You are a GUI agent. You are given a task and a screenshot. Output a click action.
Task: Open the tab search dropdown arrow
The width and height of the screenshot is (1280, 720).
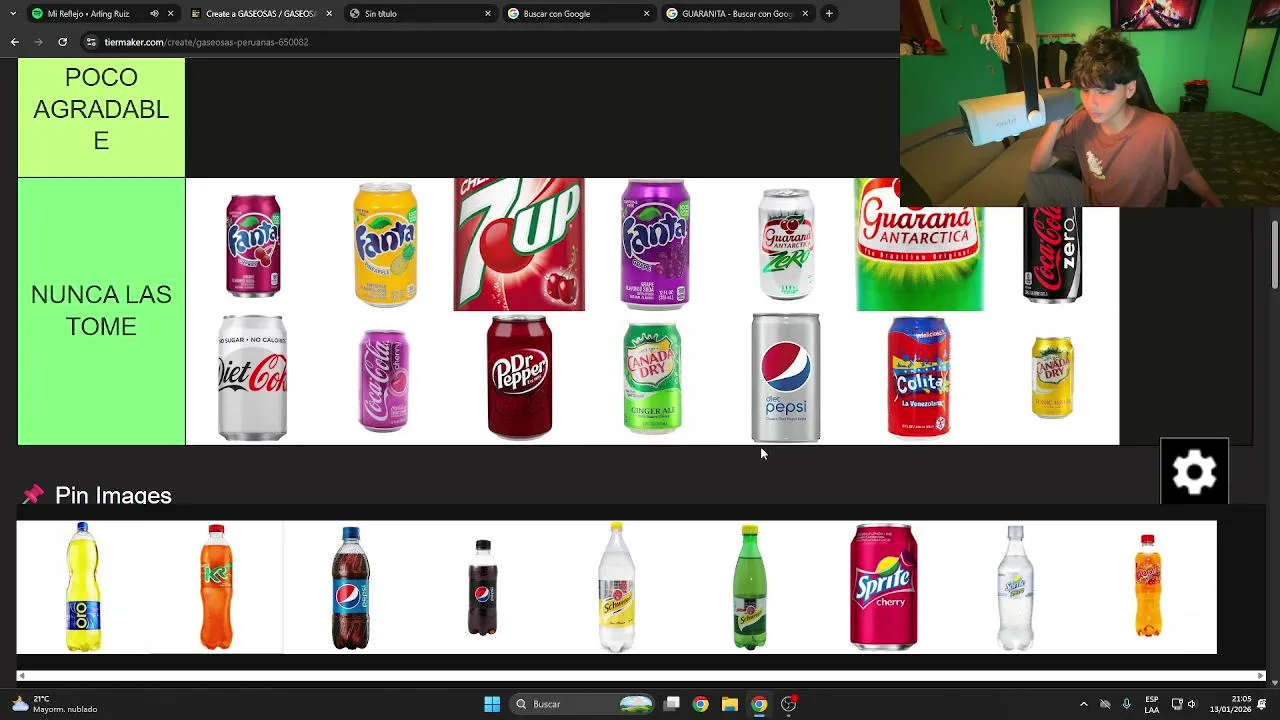point(12,14)
